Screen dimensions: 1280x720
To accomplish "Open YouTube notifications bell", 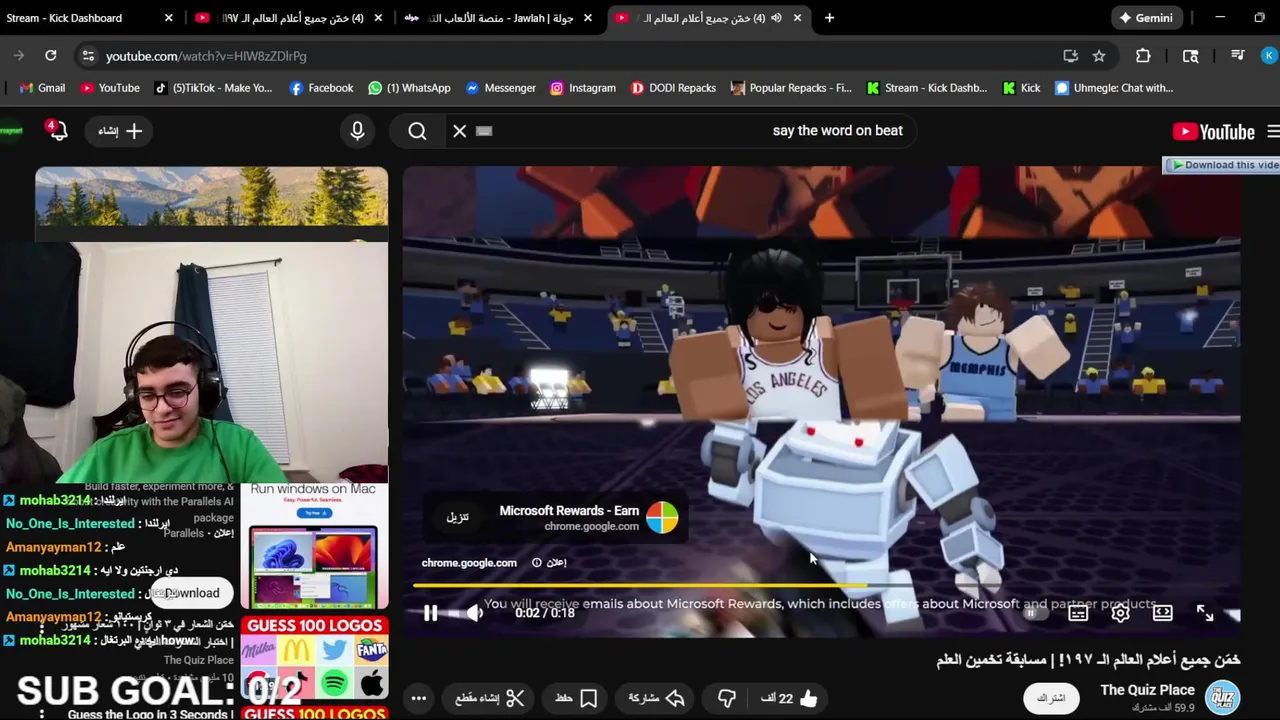I will 57,130.
